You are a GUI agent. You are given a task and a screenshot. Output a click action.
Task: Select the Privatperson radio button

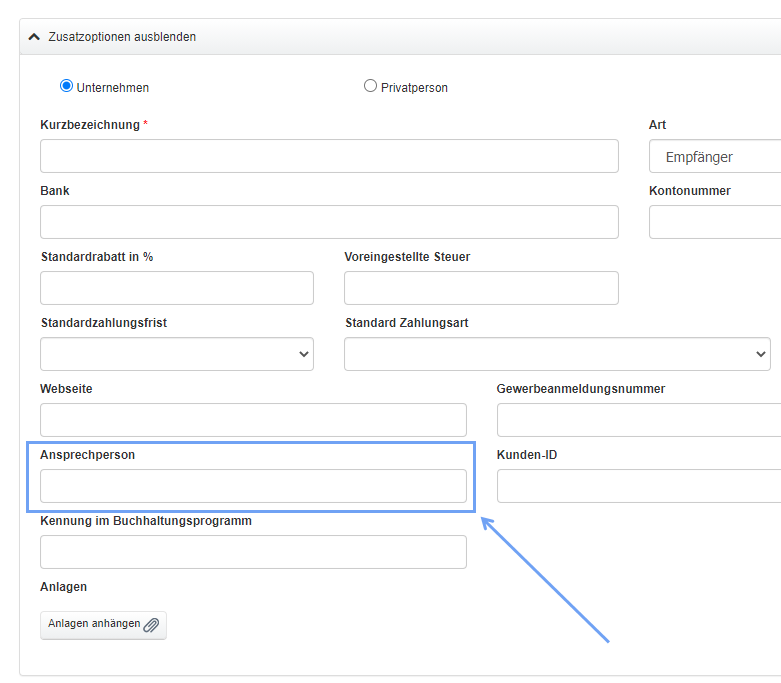tap(370, 86)
